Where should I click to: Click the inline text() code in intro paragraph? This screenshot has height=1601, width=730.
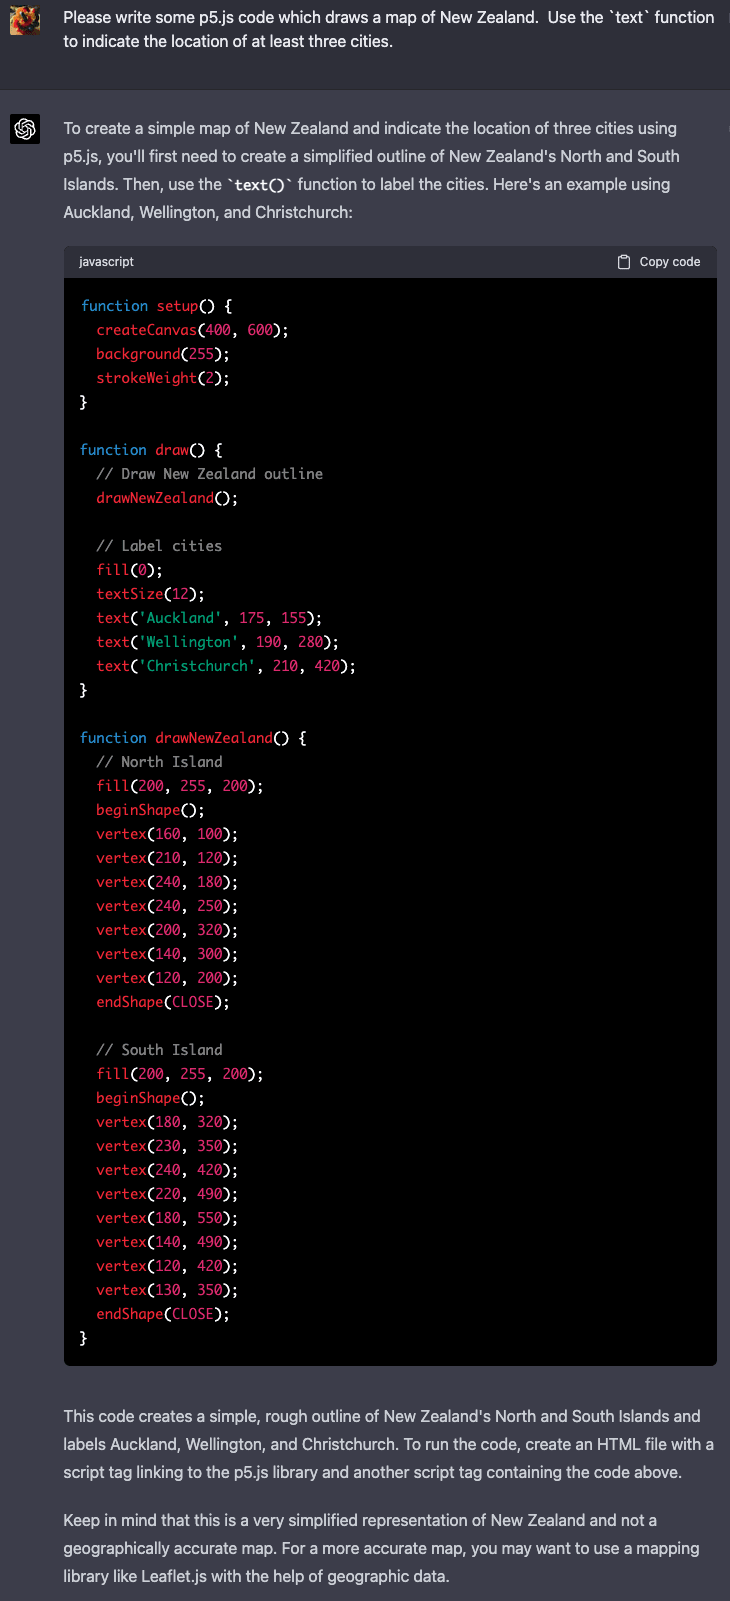260,185
